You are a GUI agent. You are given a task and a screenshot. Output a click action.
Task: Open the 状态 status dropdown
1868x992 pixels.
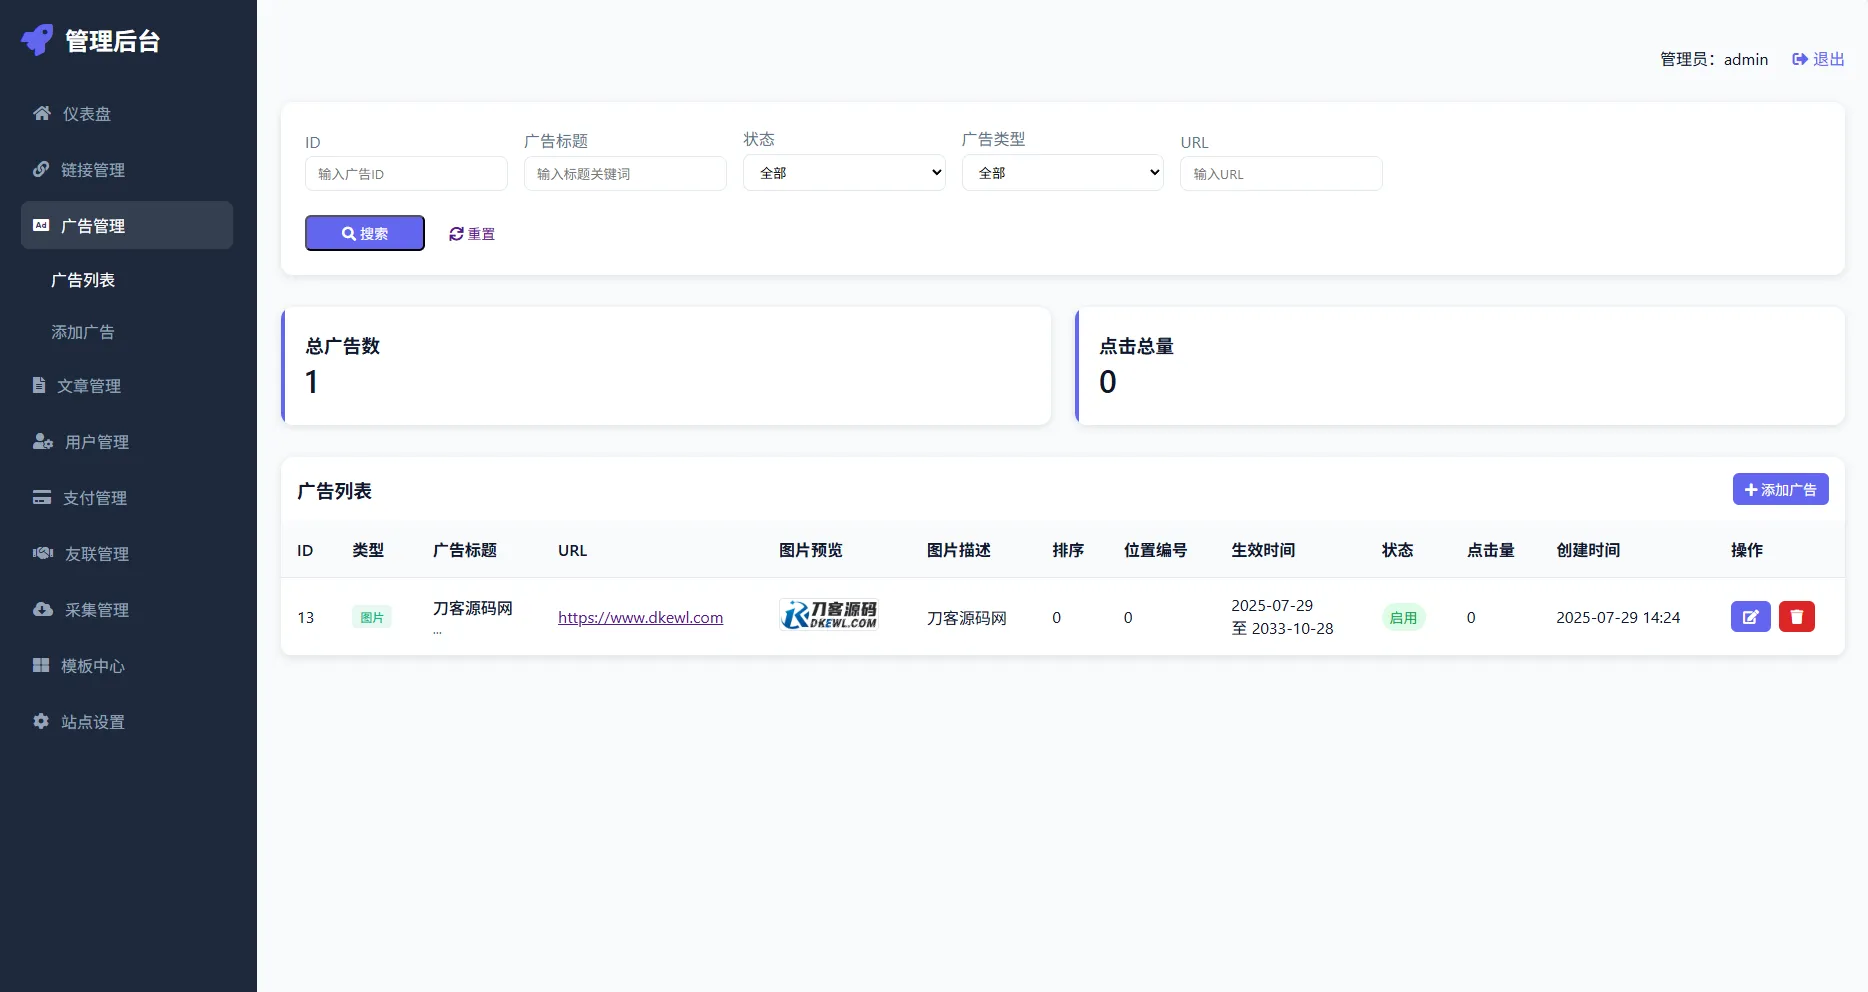[844, 172]
